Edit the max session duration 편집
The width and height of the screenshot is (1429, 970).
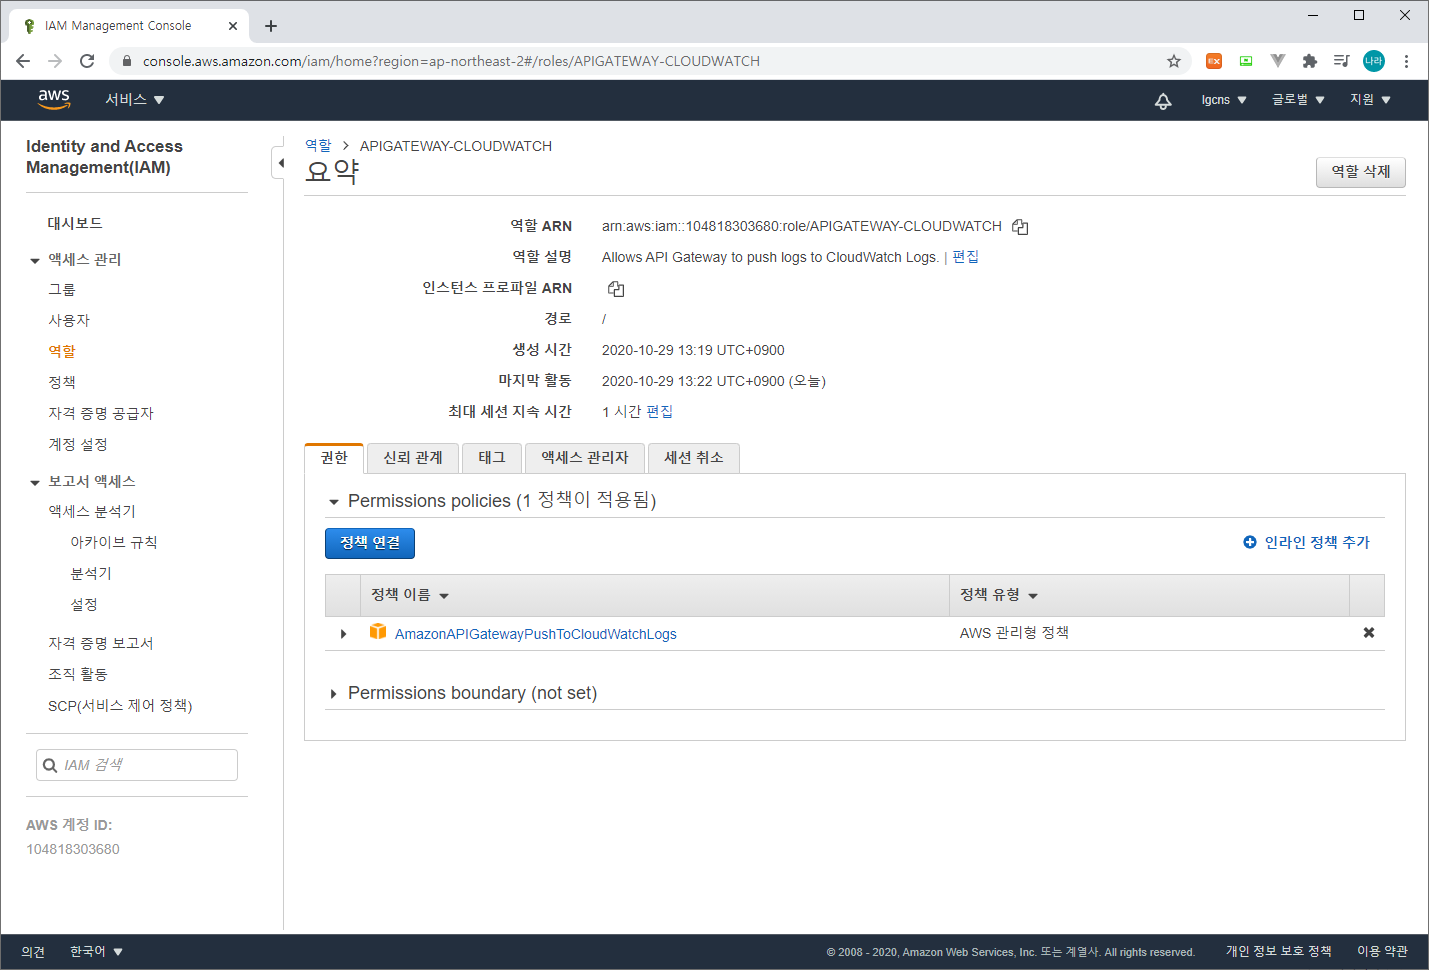659,412
